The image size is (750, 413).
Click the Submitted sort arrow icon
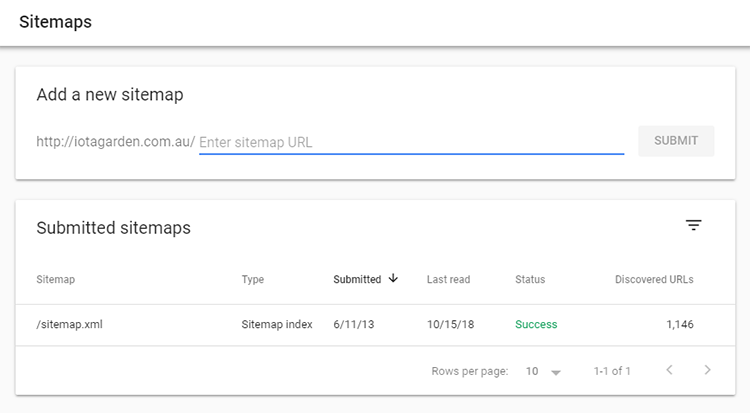click(x=393, y=278)
